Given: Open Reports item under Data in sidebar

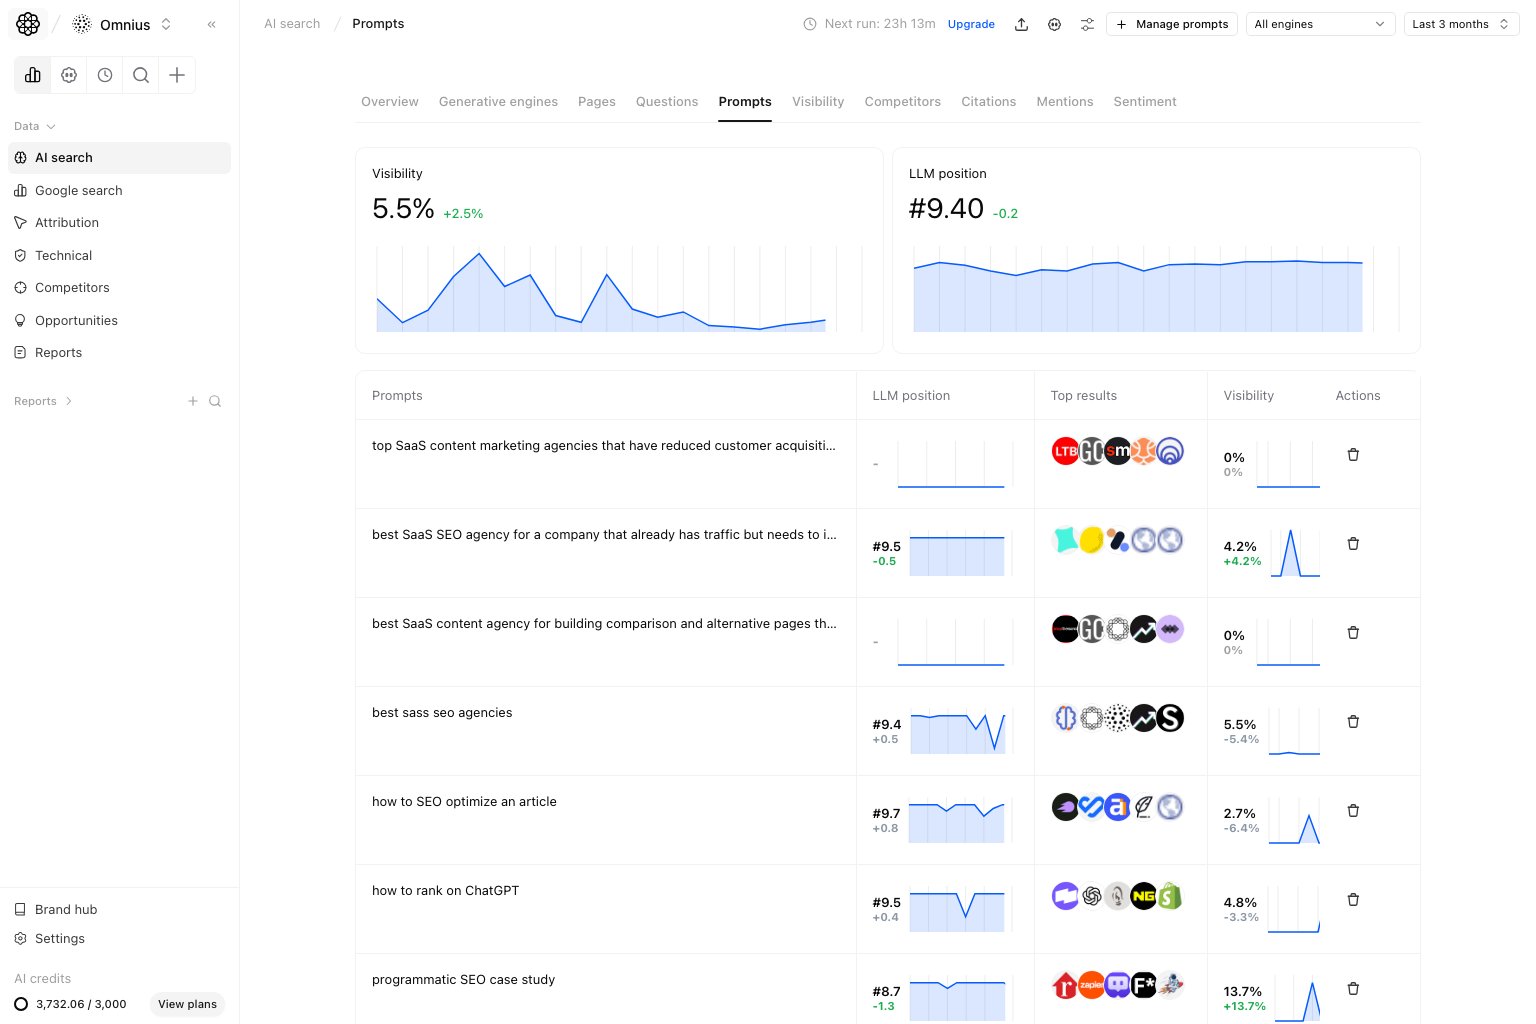Looking at the screenshot, I should [119, 353].
